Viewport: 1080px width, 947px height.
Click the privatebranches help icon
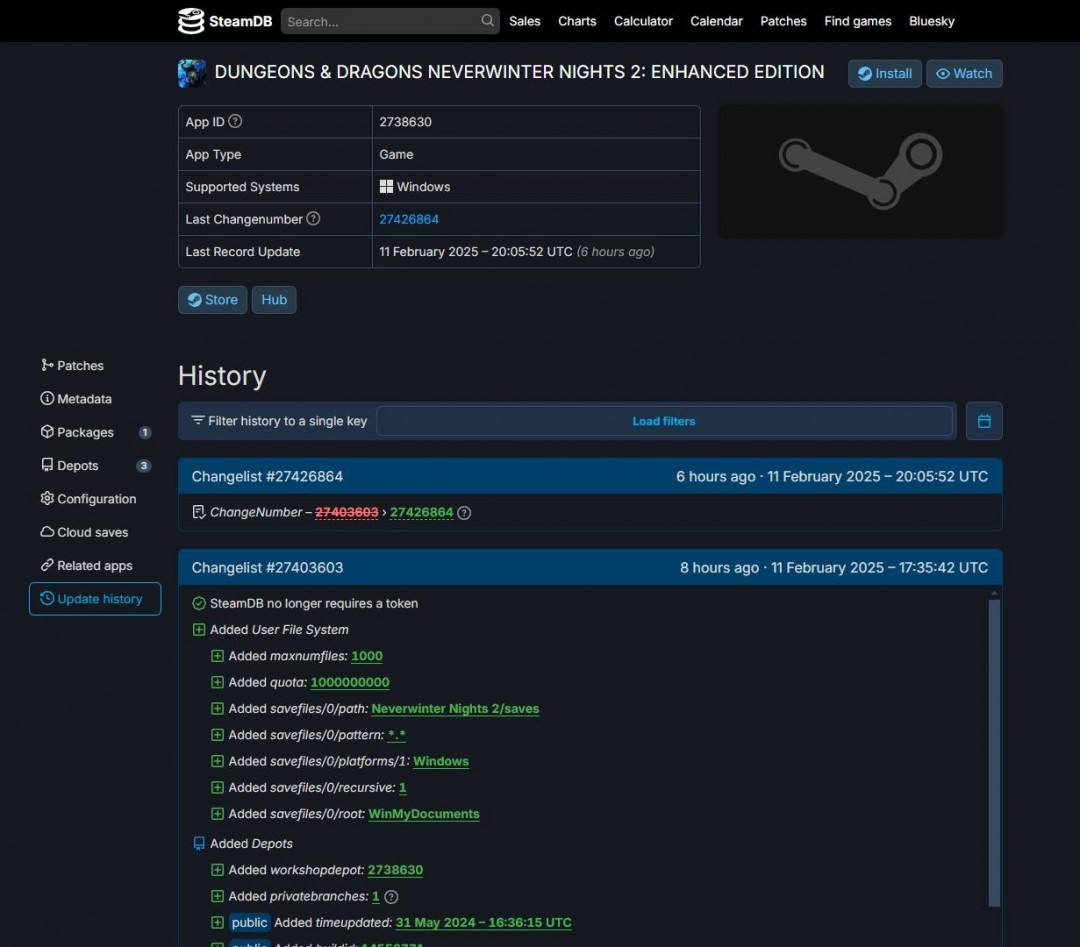tap(391, 897)
